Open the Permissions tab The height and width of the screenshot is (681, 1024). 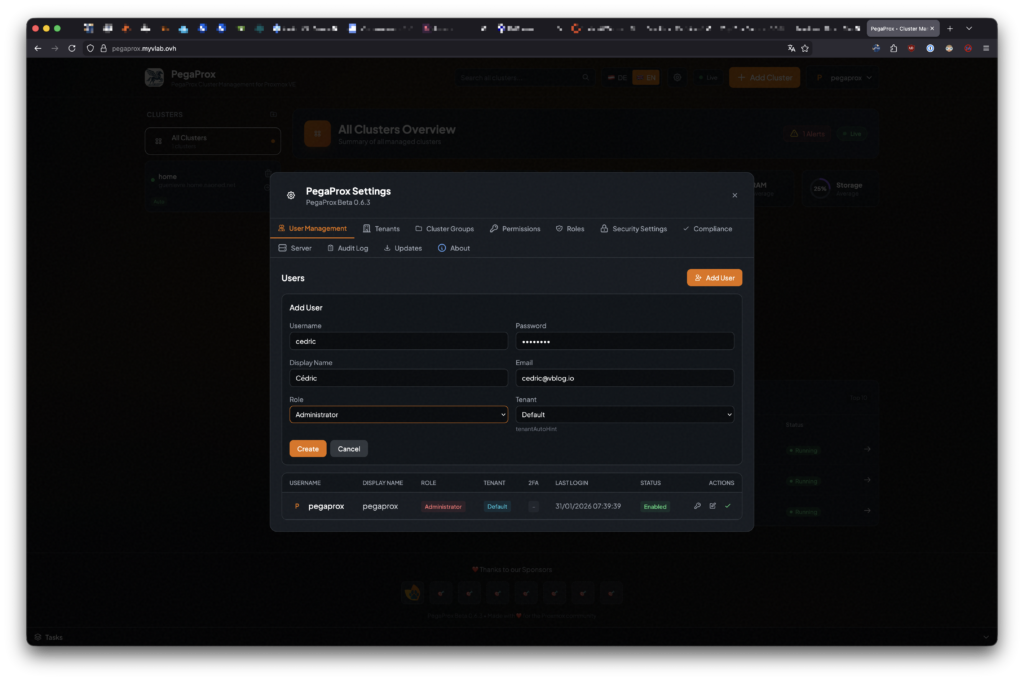(515, 229)
